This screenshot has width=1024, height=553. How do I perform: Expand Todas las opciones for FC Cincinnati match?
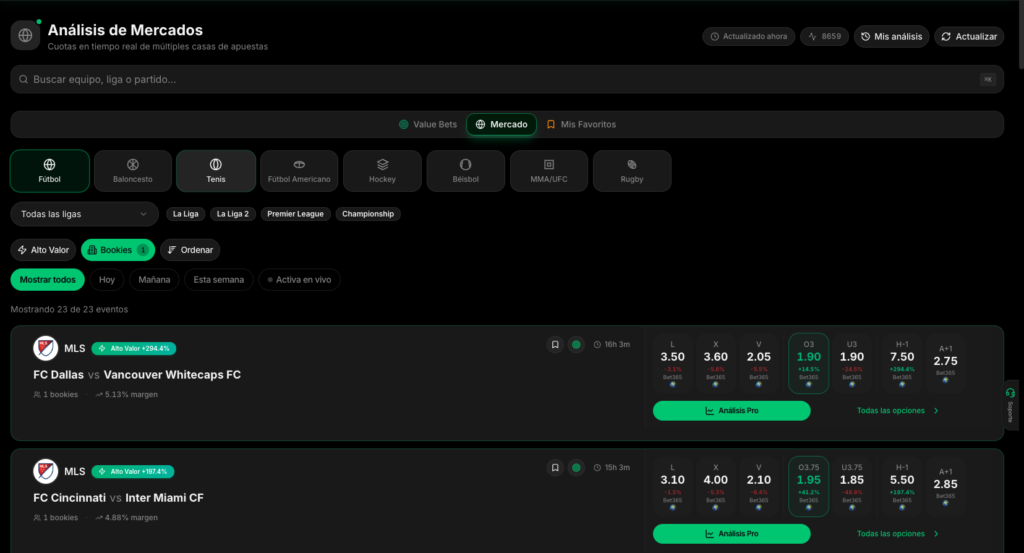pos(898,534)
